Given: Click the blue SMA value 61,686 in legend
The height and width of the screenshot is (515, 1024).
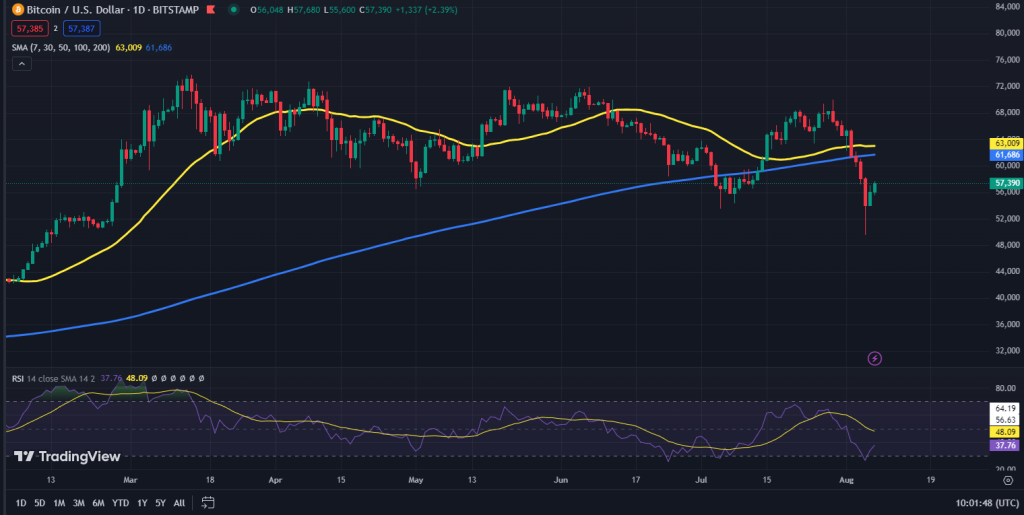Looking at the screenshot, I should 158,47.
